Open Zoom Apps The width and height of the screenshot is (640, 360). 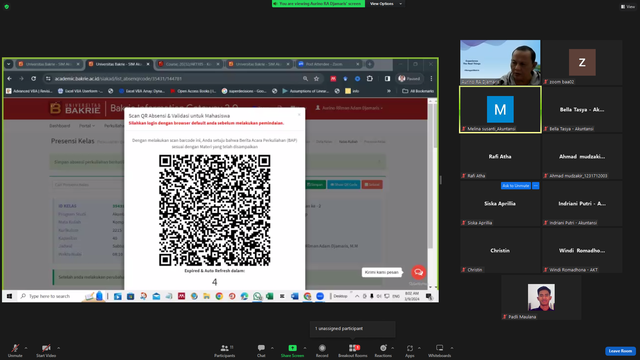[410, 350]
